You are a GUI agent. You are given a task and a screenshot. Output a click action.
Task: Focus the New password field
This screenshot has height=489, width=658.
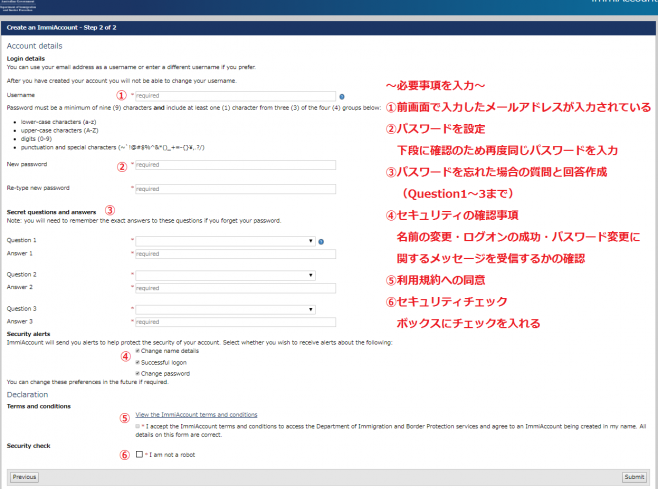click(x=235, y=164)
